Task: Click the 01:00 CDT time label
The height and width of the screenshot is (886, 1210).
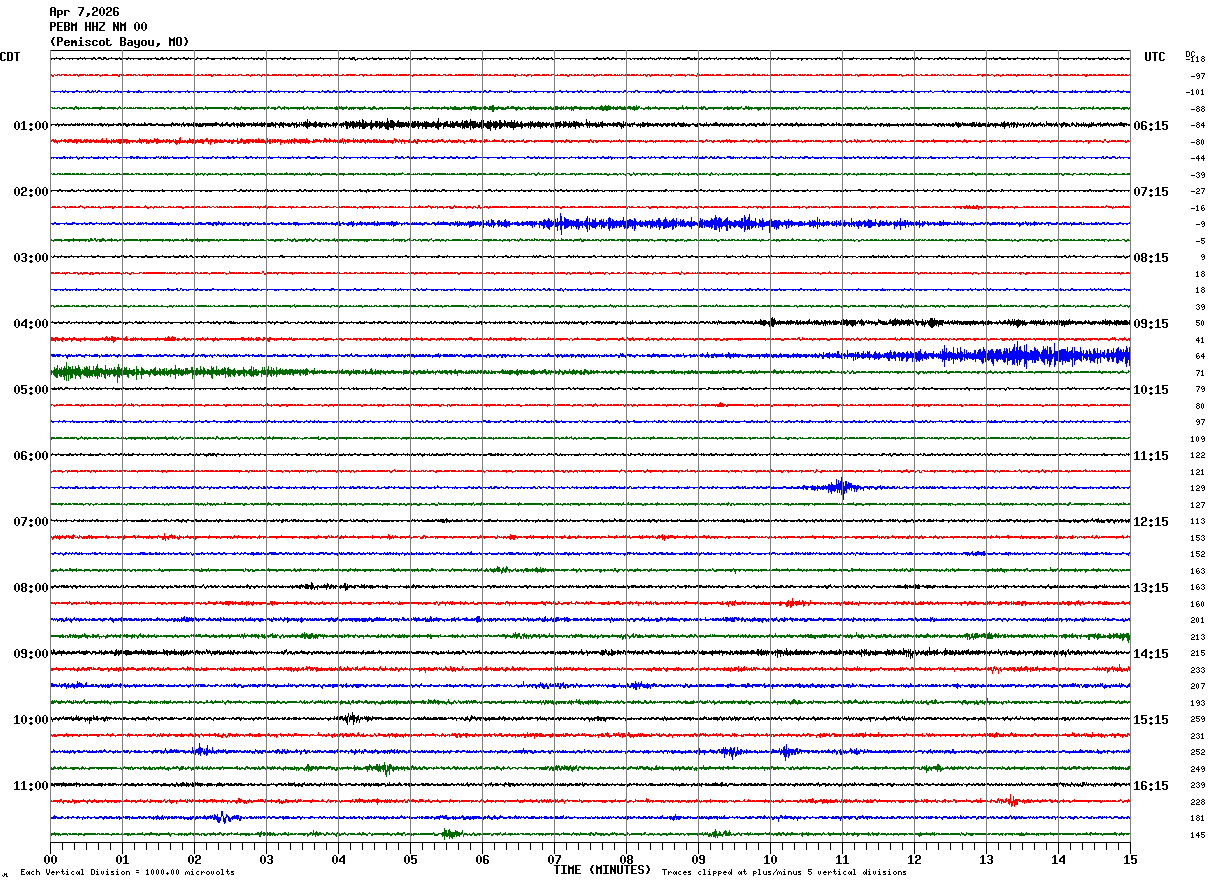Action: [x=30, y=126]
